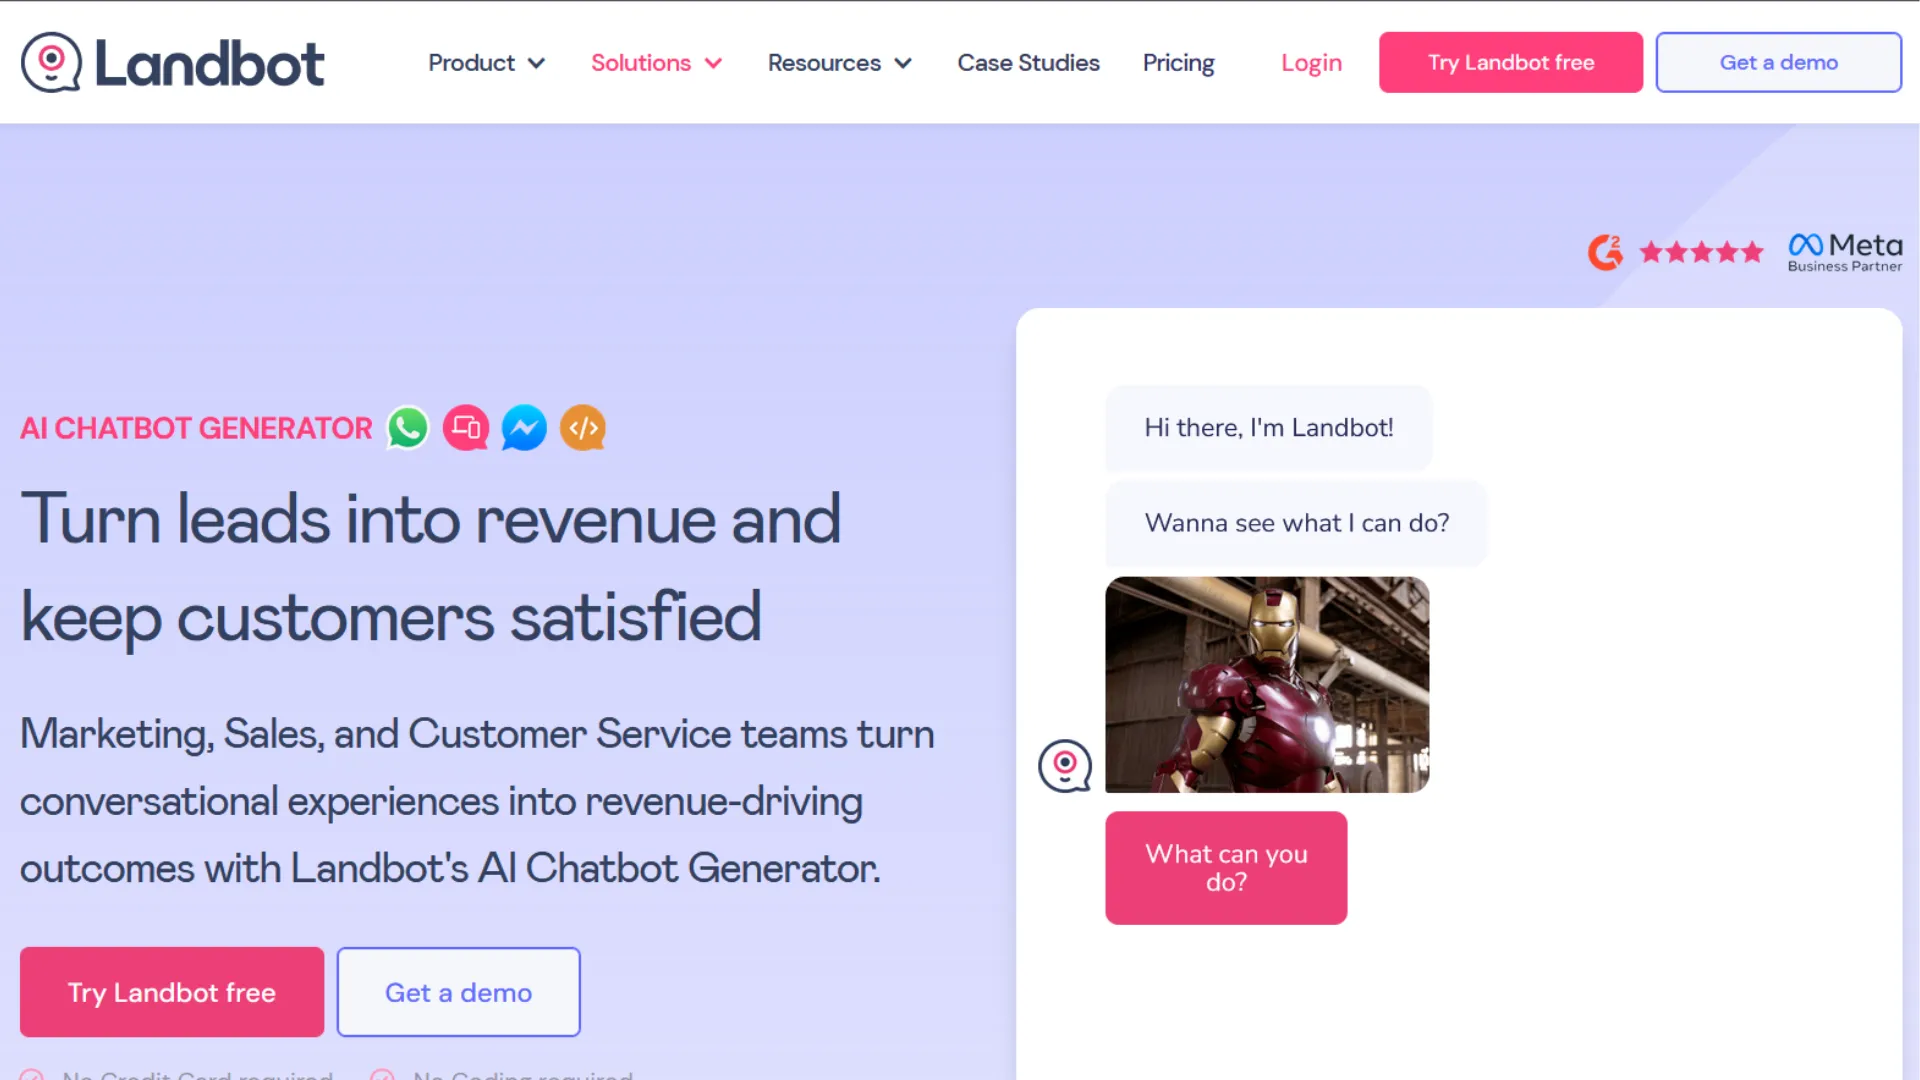Click the pink web chat devices icon
1920x1080 pixels.
point(466,428)
